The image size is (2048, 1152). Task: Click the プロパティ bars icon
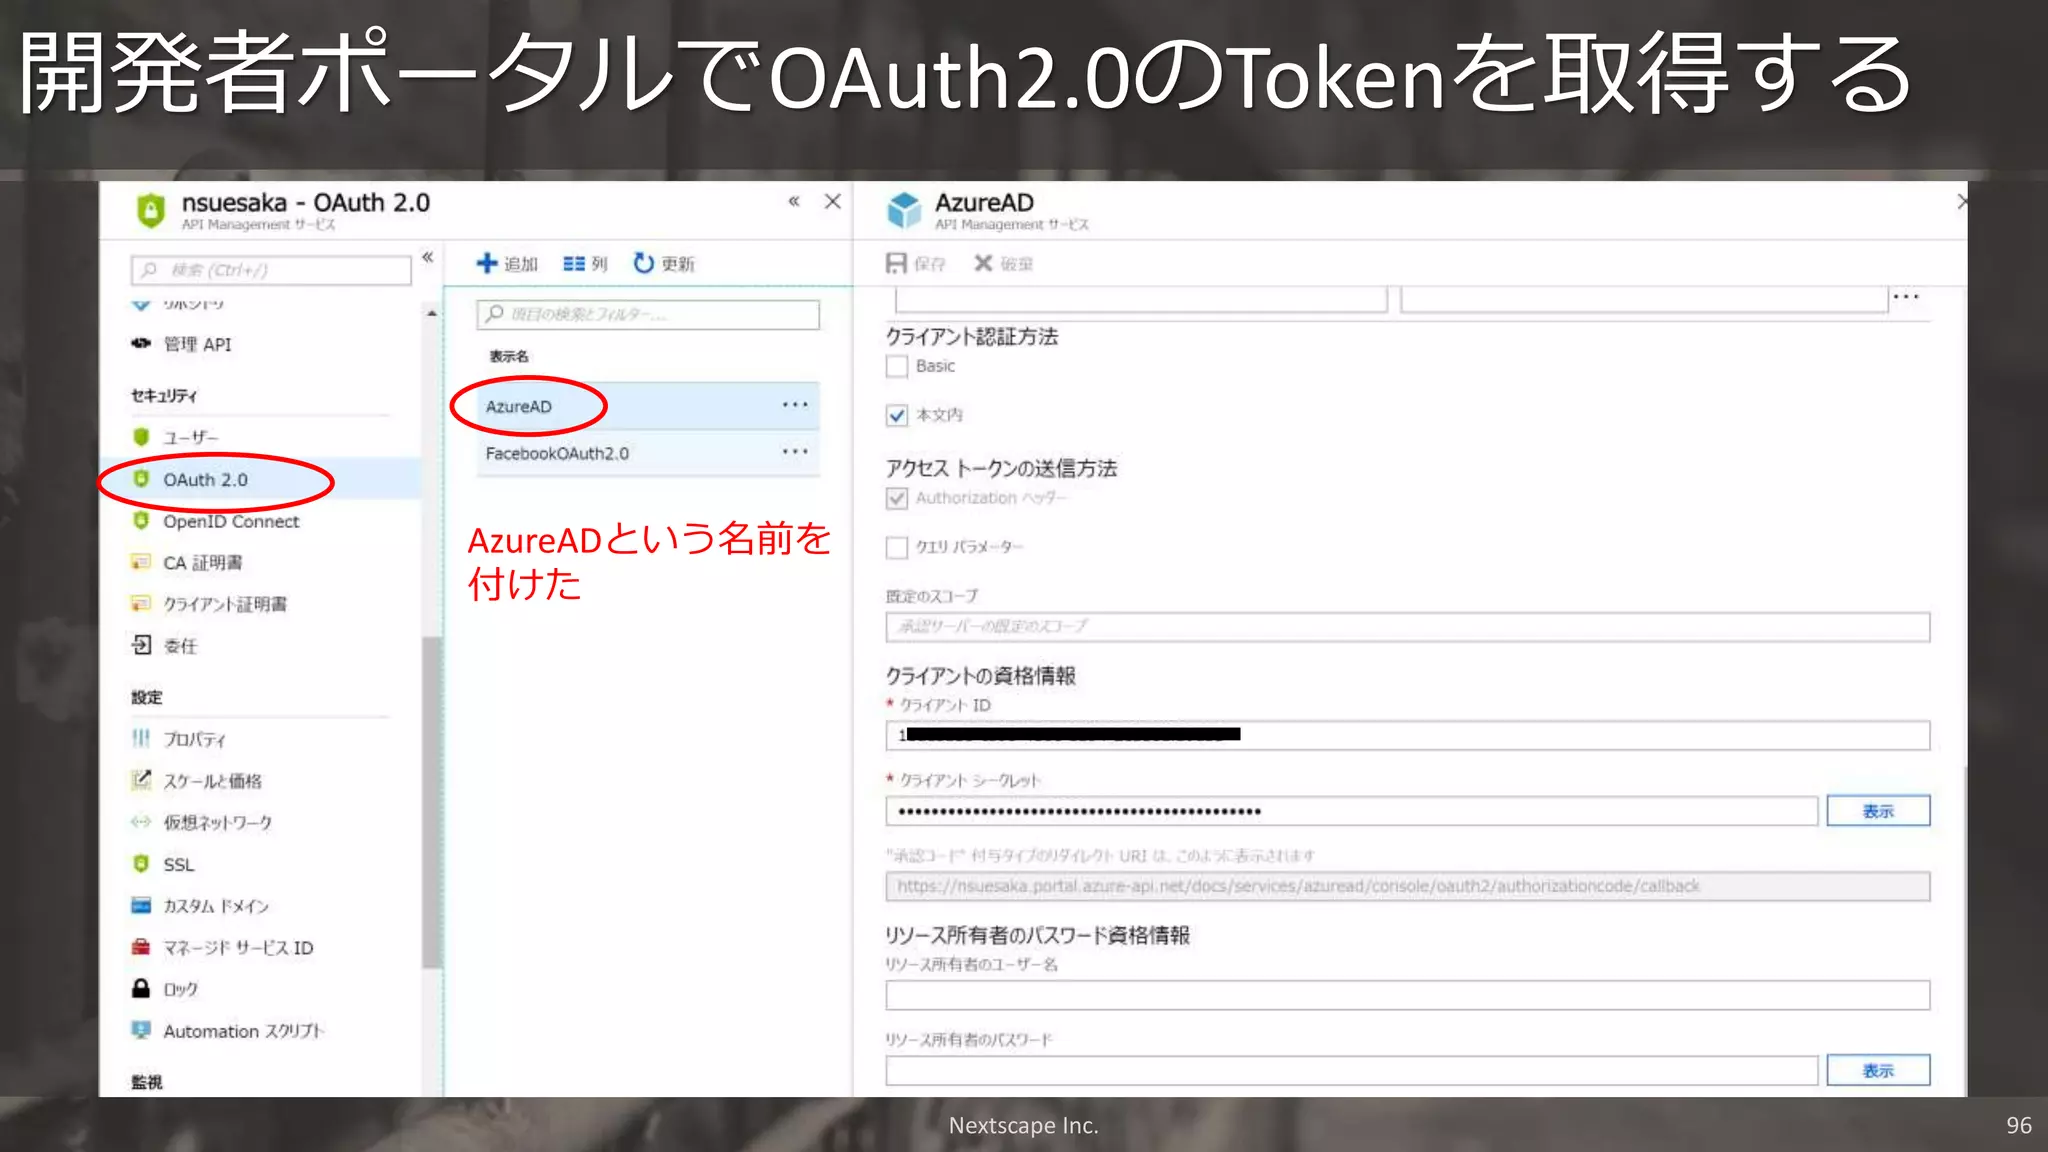pyautogui.click(x=141, y=738)
